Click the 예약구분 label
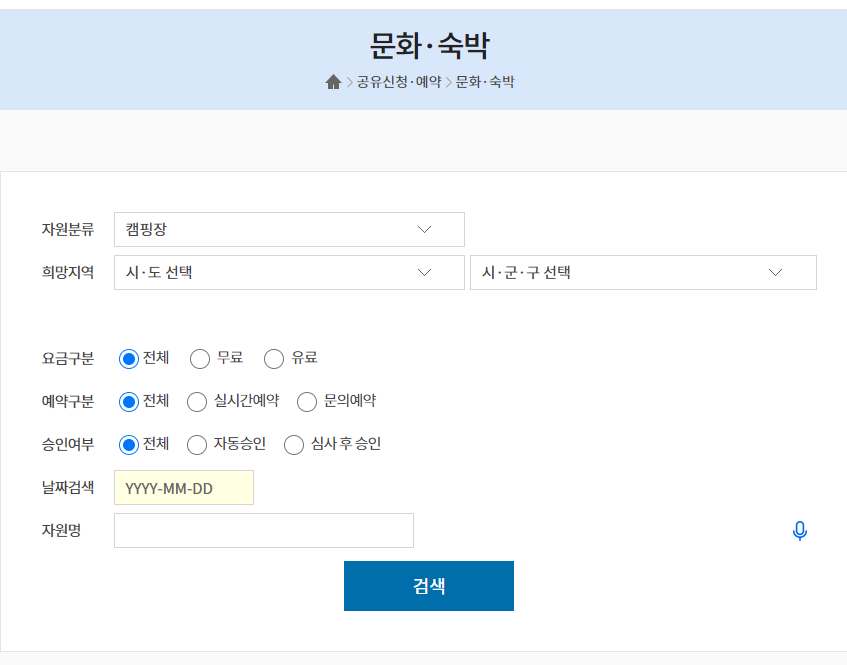847x665 pixels. 68,402
